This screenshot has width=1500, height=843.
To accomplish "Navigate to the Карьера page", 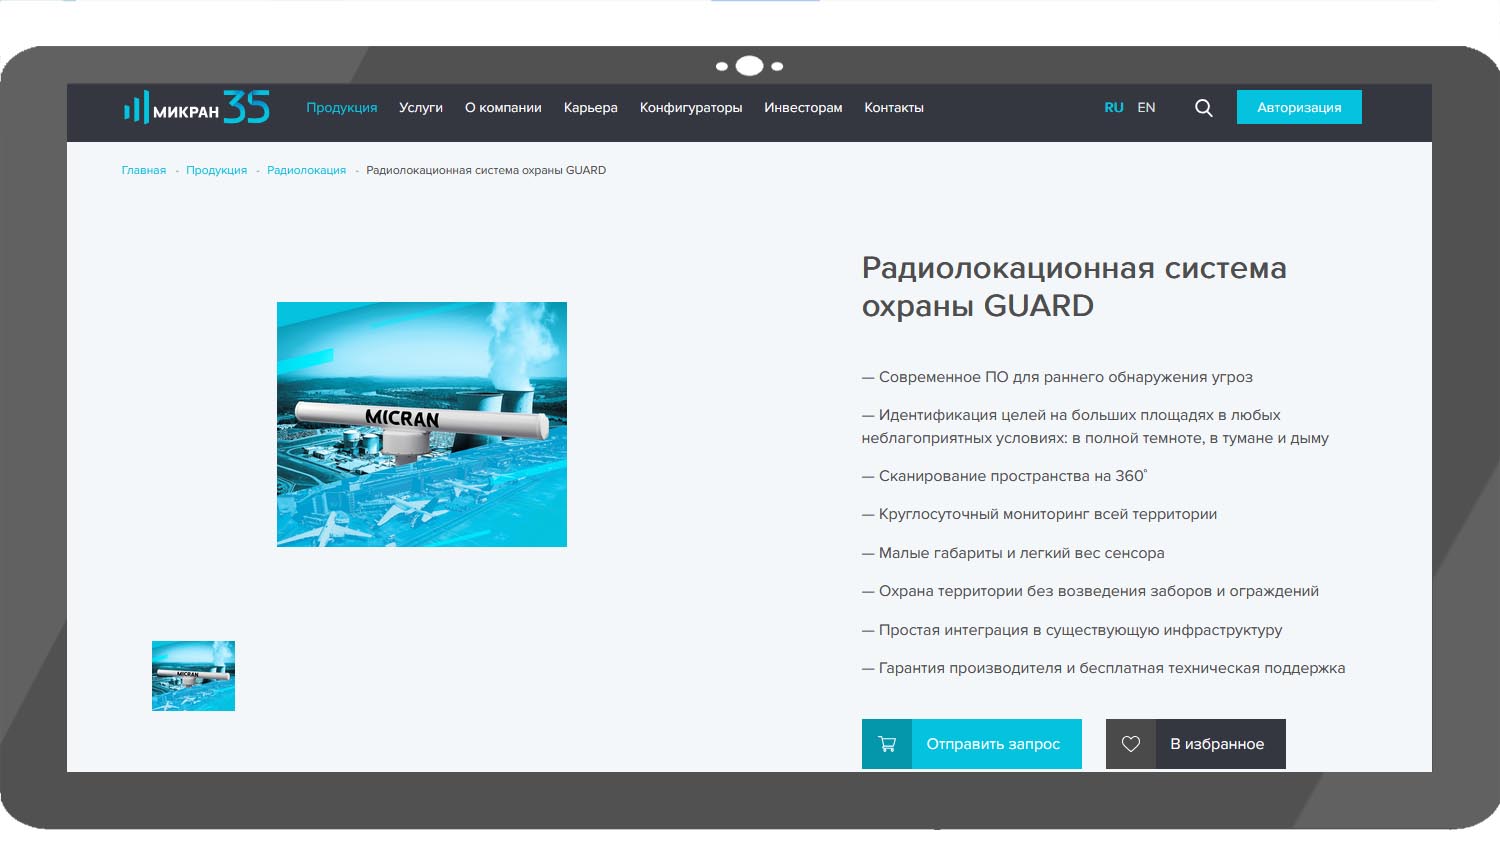I will [x=590, y=108].
